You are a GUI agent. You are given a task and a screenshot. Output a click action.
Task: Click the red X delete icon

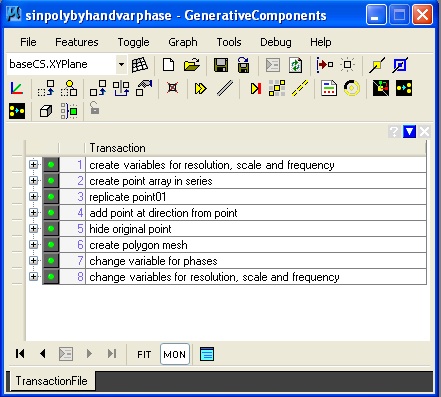(172, 88)
